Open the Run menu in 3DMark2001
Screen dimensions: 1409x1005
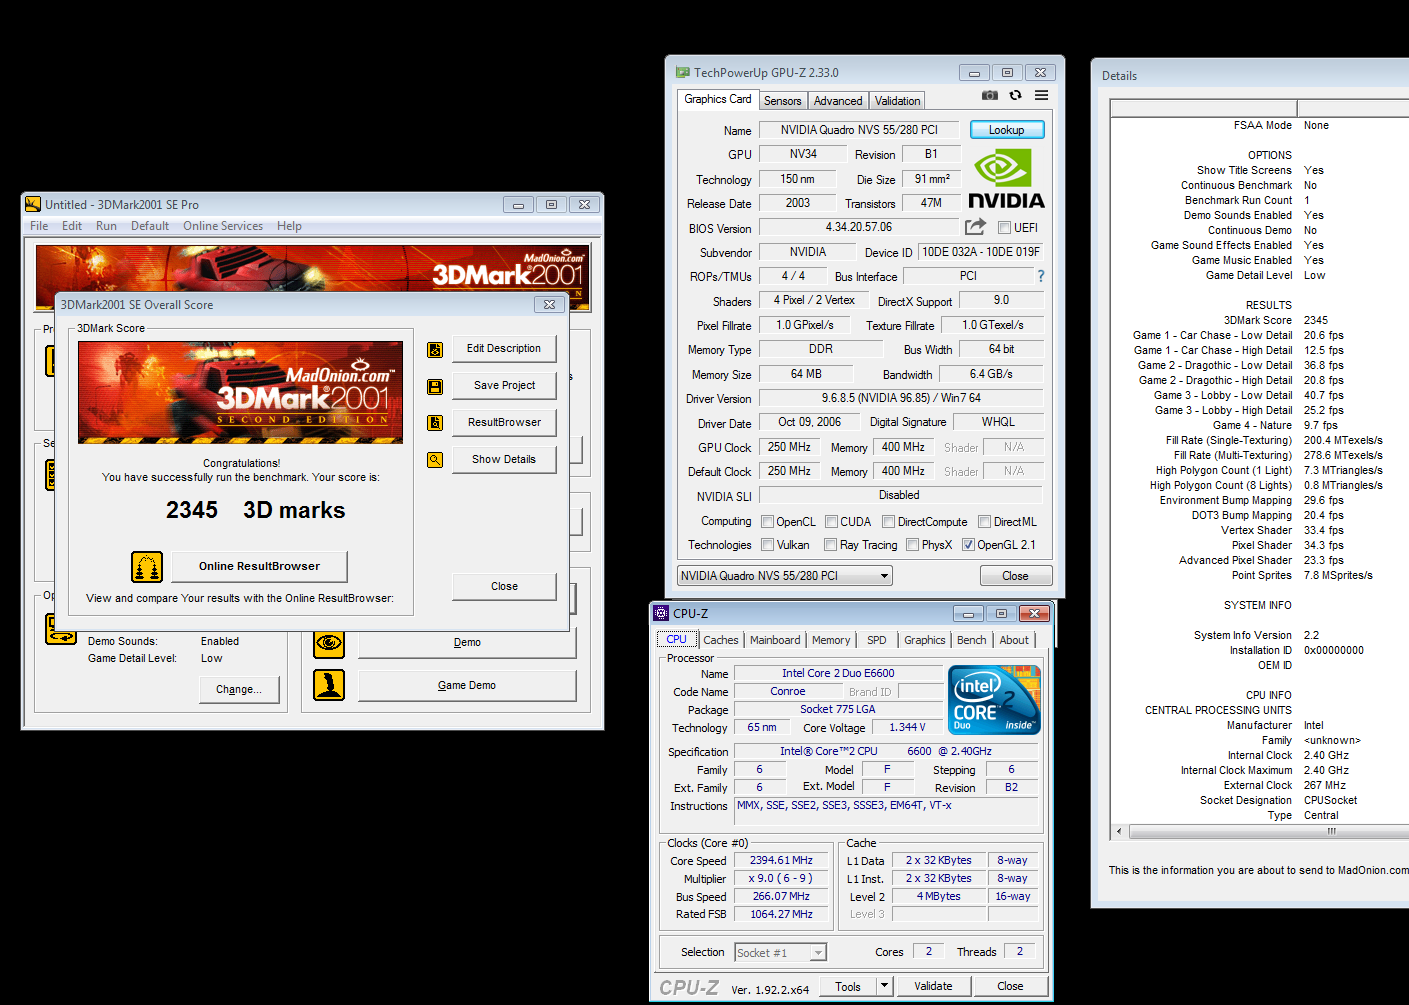[x=106, y=226]
